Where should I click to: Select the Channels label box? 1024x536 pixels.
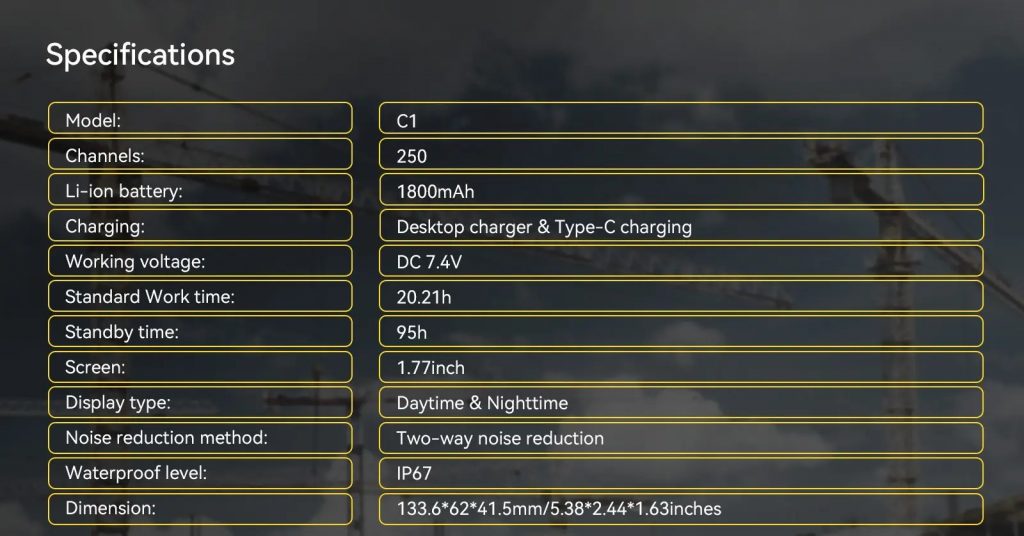[200, 153]
